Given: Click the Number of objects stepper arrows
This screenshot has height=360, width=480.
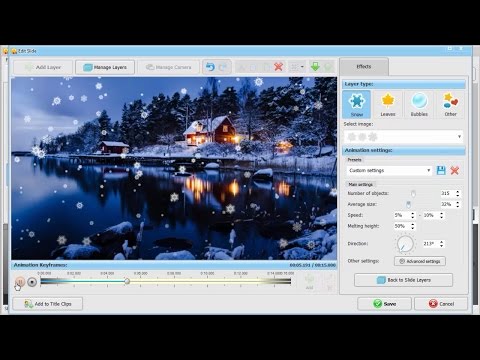Looking at the screenshot, I should coord(458,193).
